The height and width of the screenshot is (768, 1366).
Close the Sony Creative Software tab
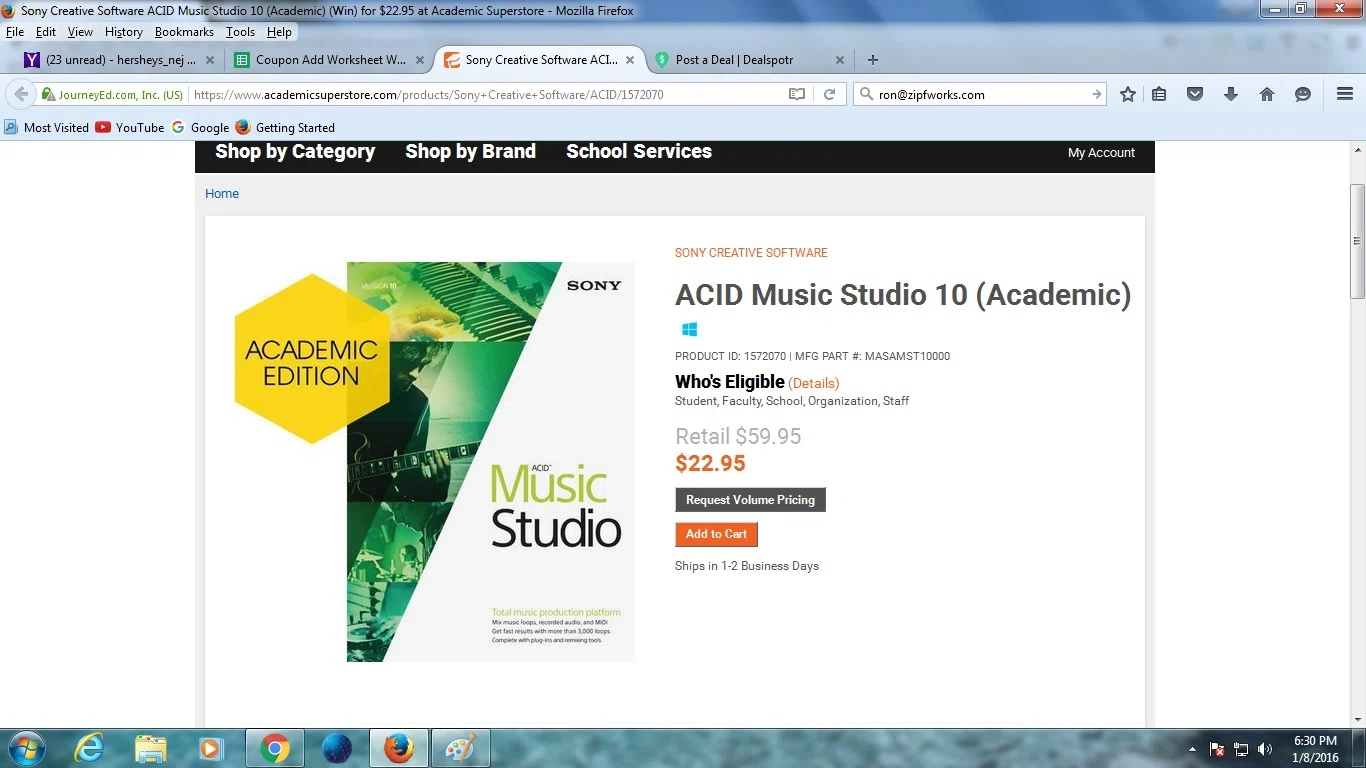tap(630, 60)
